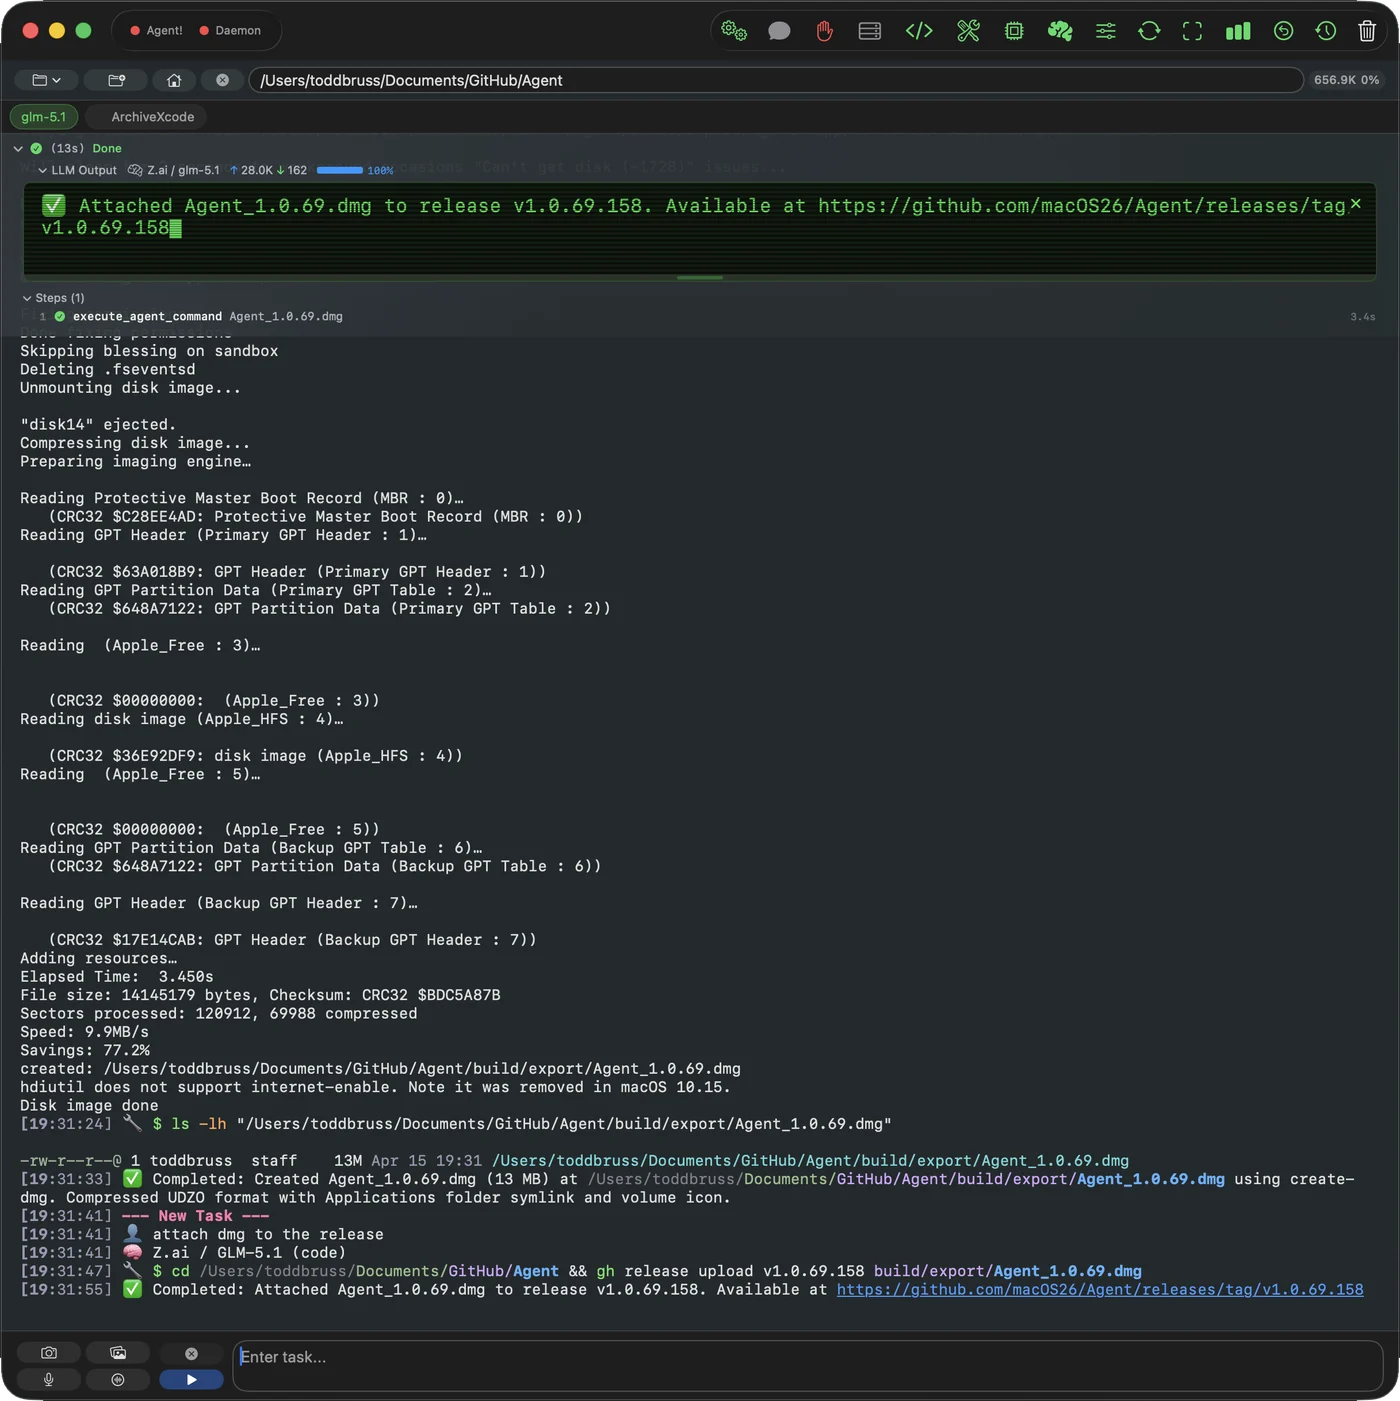Click the "attach dmg to the release" log line
The image size is (1400, 1401).
(268, 1235)
